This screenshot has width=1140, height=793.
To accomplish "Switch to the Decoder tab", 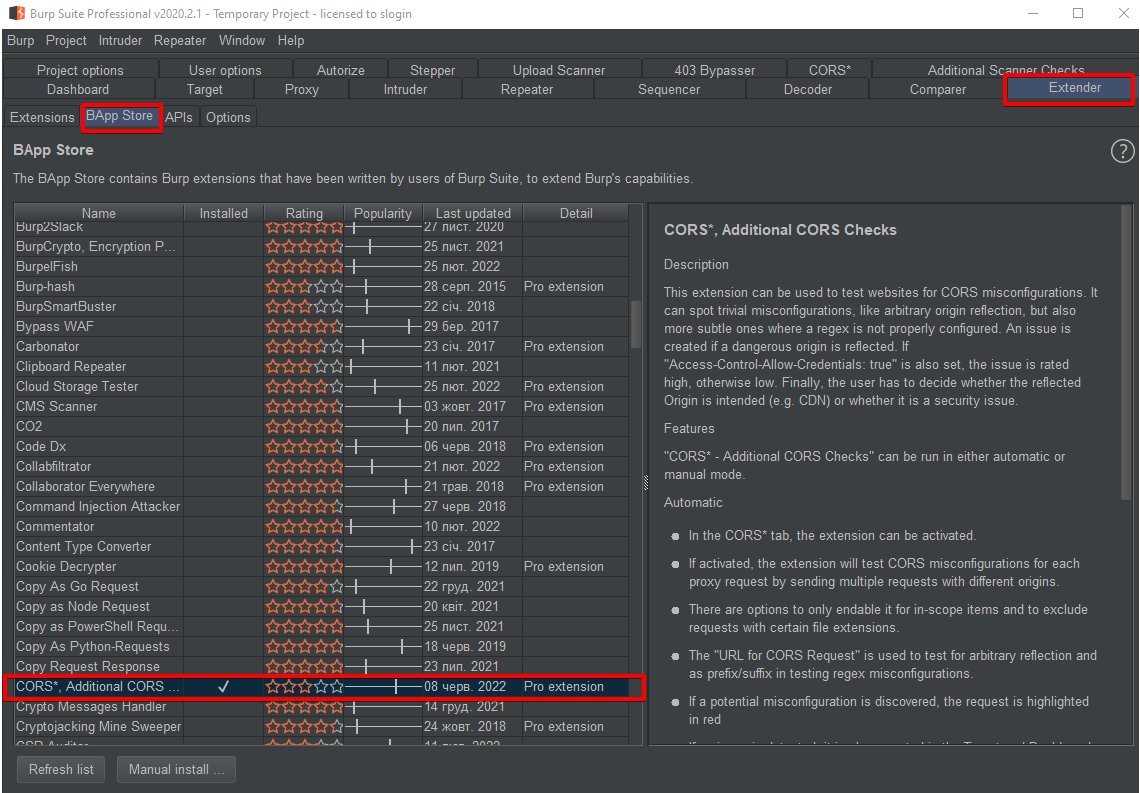I will coord(808,89).
